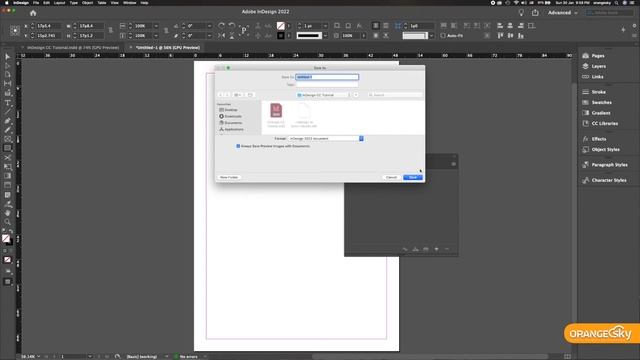Open the Object Styles panel

[605, 149]
